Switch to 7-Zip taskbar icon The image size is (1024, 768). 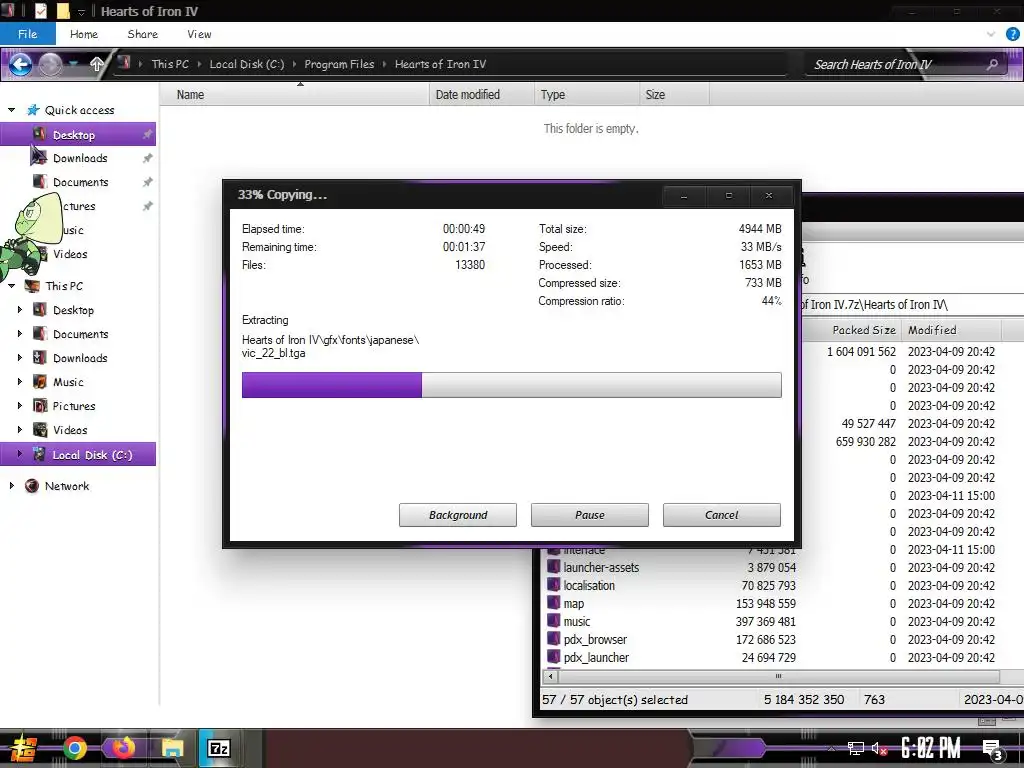tap(219, 748)
